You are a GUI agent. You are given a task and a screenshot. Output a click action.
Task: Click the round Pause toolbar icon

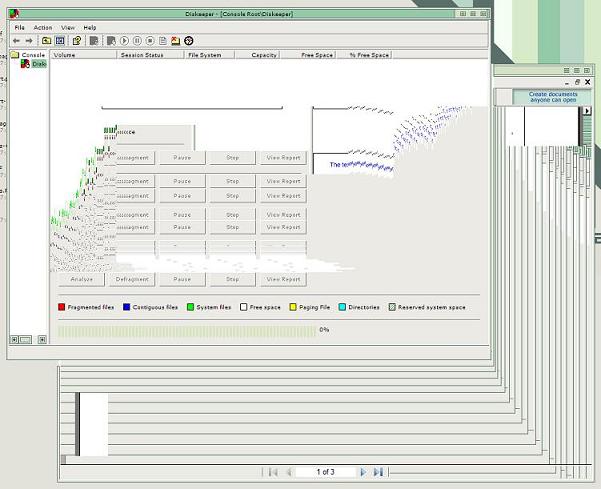(x=137, y=41)
